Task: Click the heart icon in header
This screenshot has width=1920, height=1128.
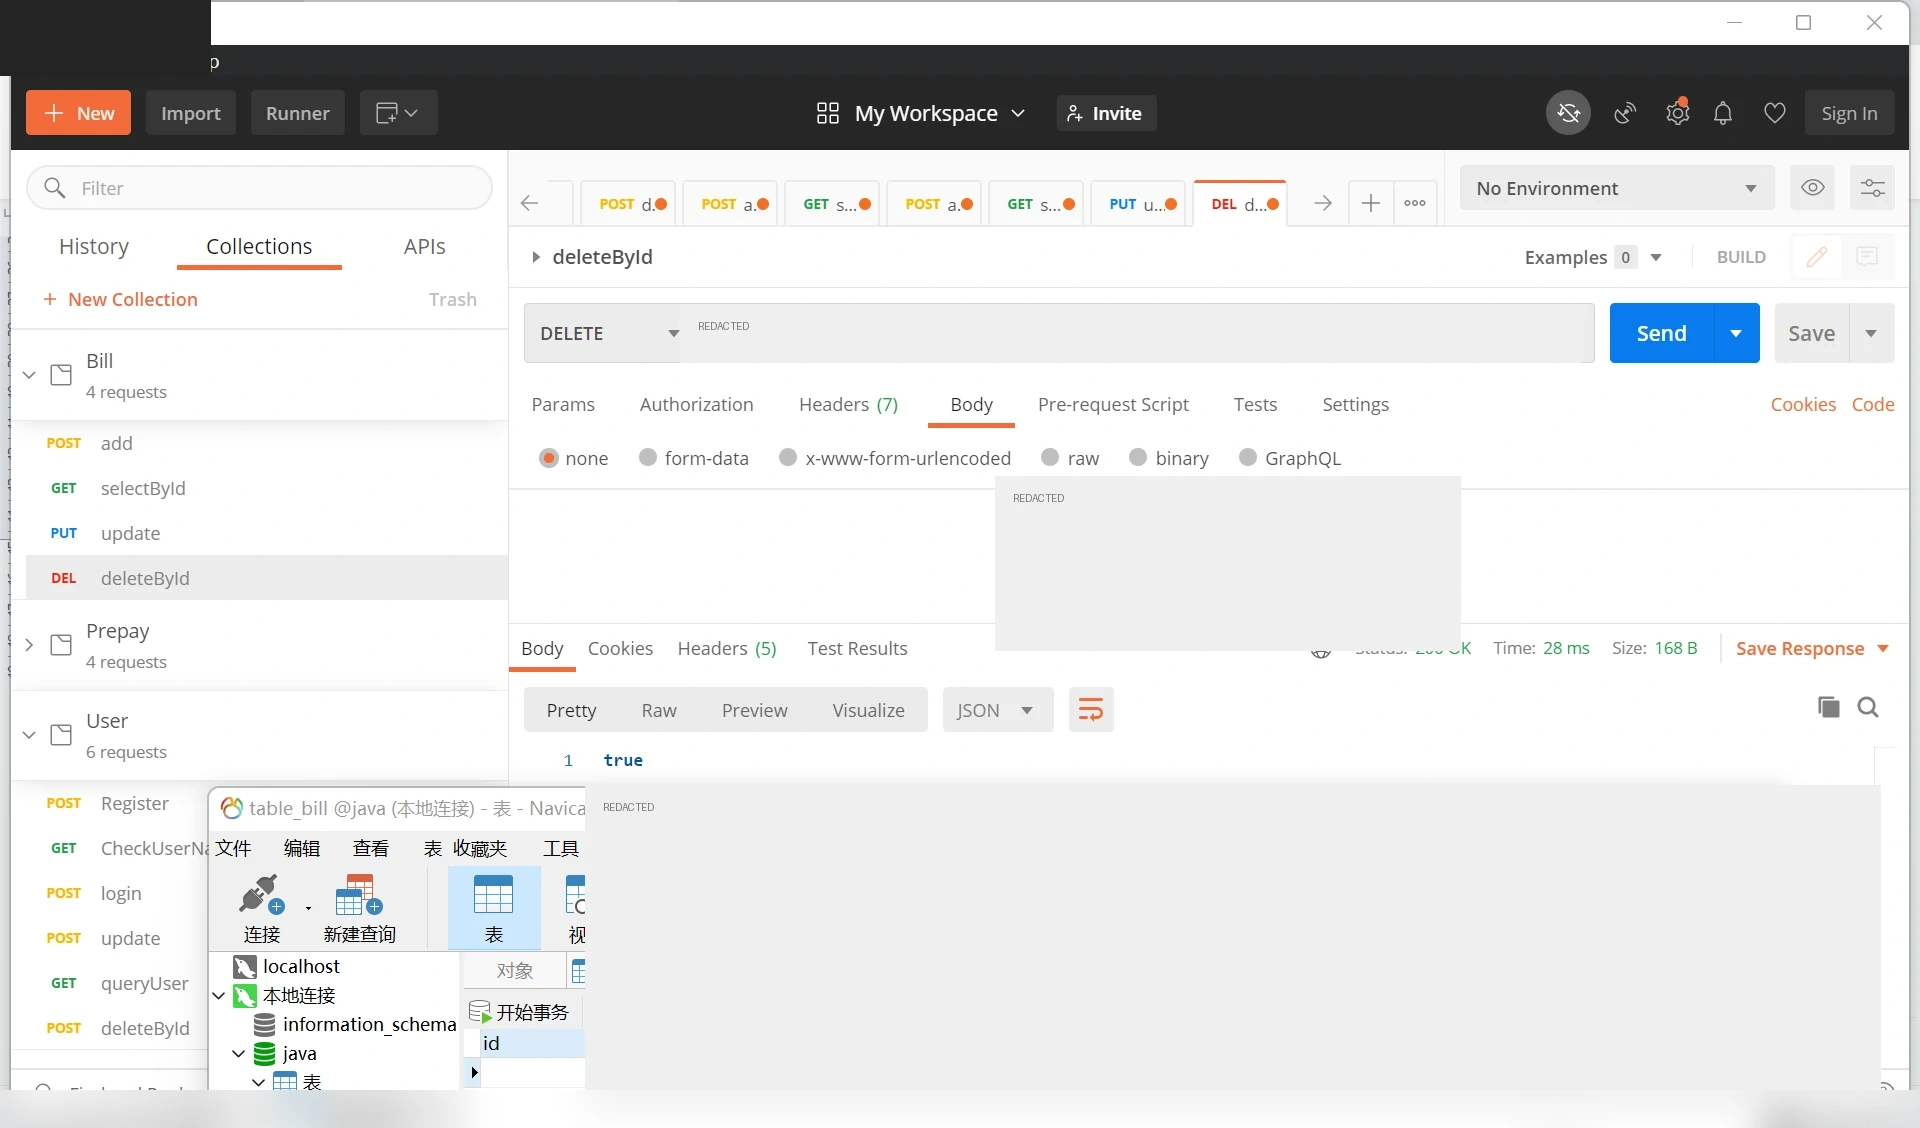Action: 1775,113
